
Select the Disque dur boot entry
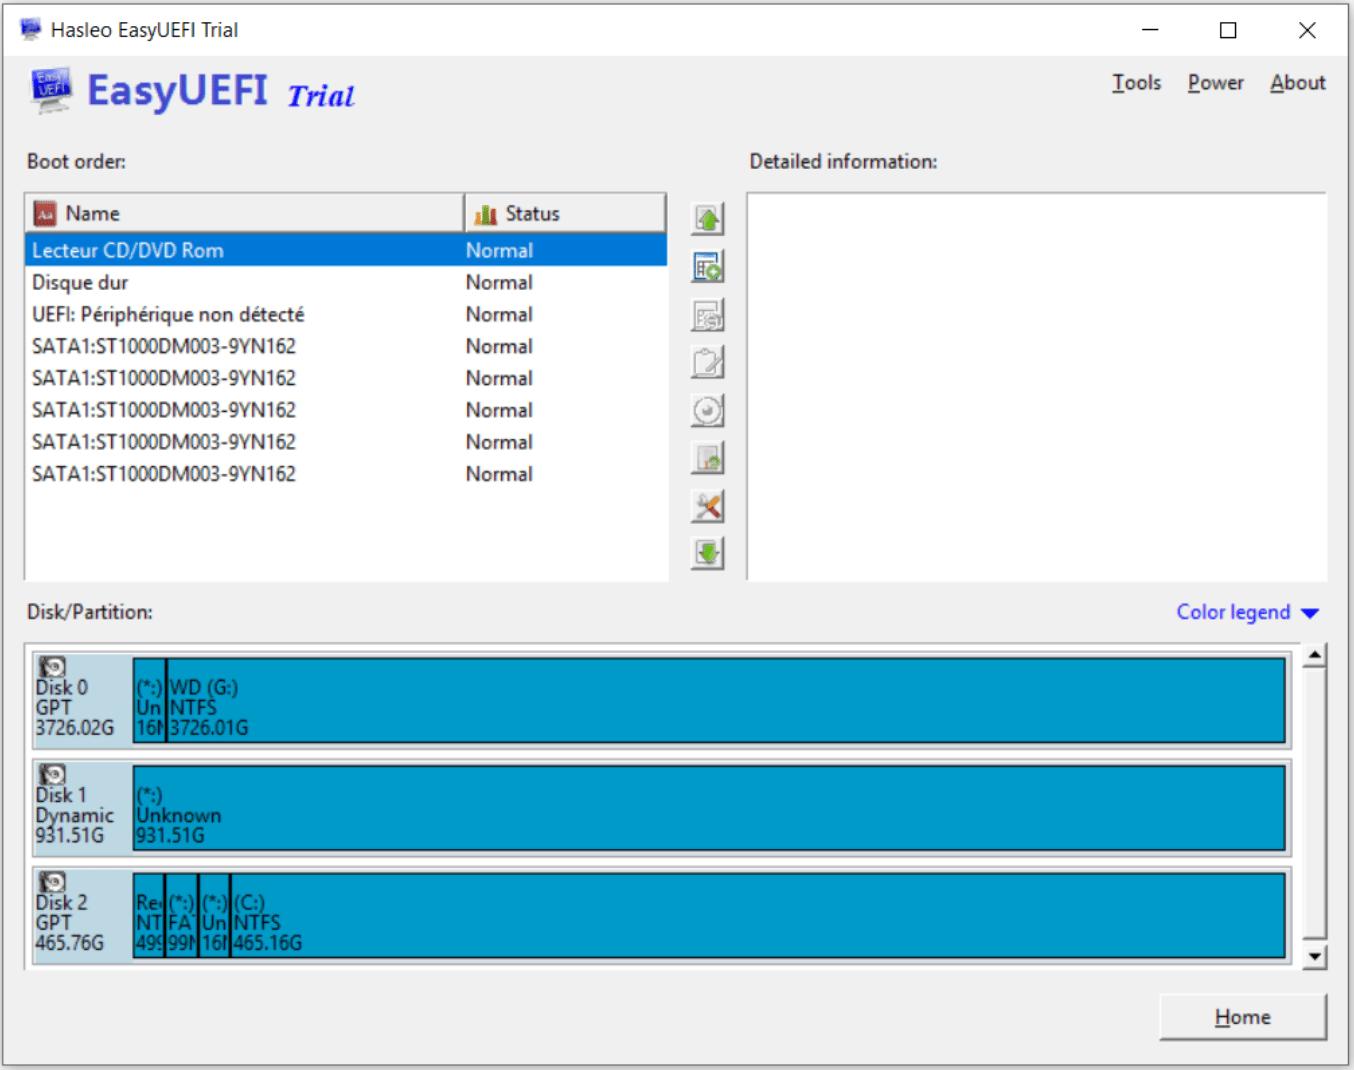click(346, 282)
